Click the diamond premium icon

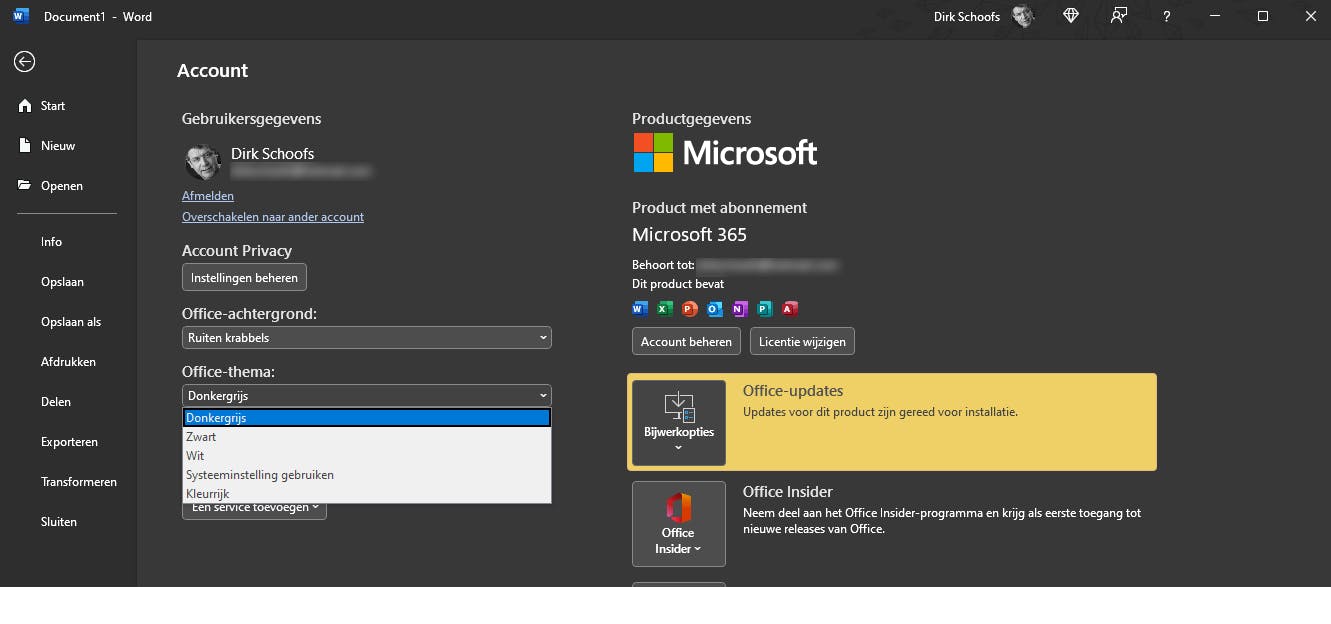1071,16
